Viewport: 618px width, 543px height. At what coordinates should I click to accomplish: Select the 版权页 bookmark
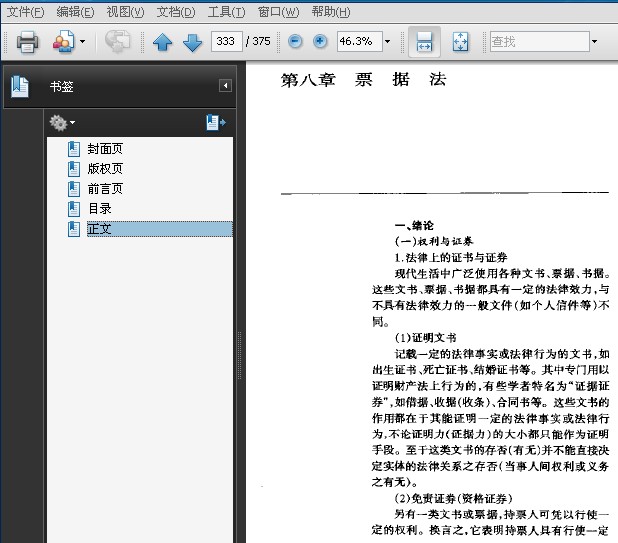tap(105, 169)
